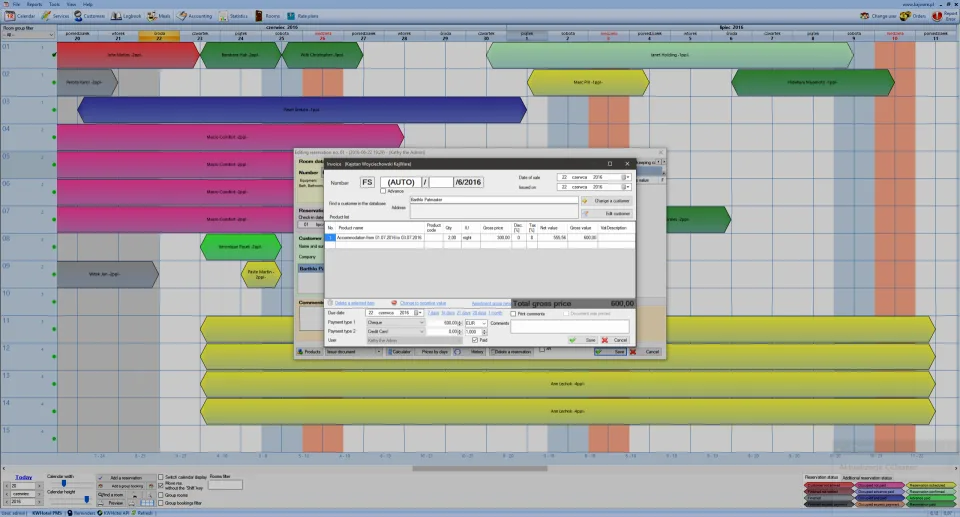Jump to Today link
The image size is (960, 517).
23,477
